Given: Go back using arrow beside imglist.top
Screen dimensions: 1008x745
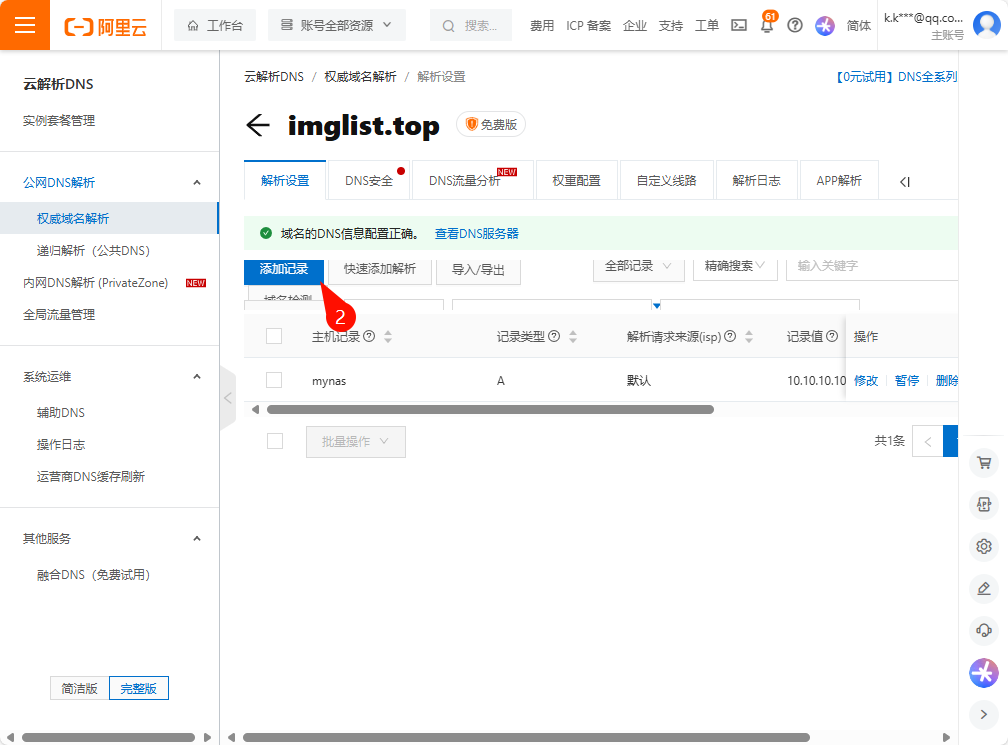Looking at the screenshot, I should coord(258,125).
